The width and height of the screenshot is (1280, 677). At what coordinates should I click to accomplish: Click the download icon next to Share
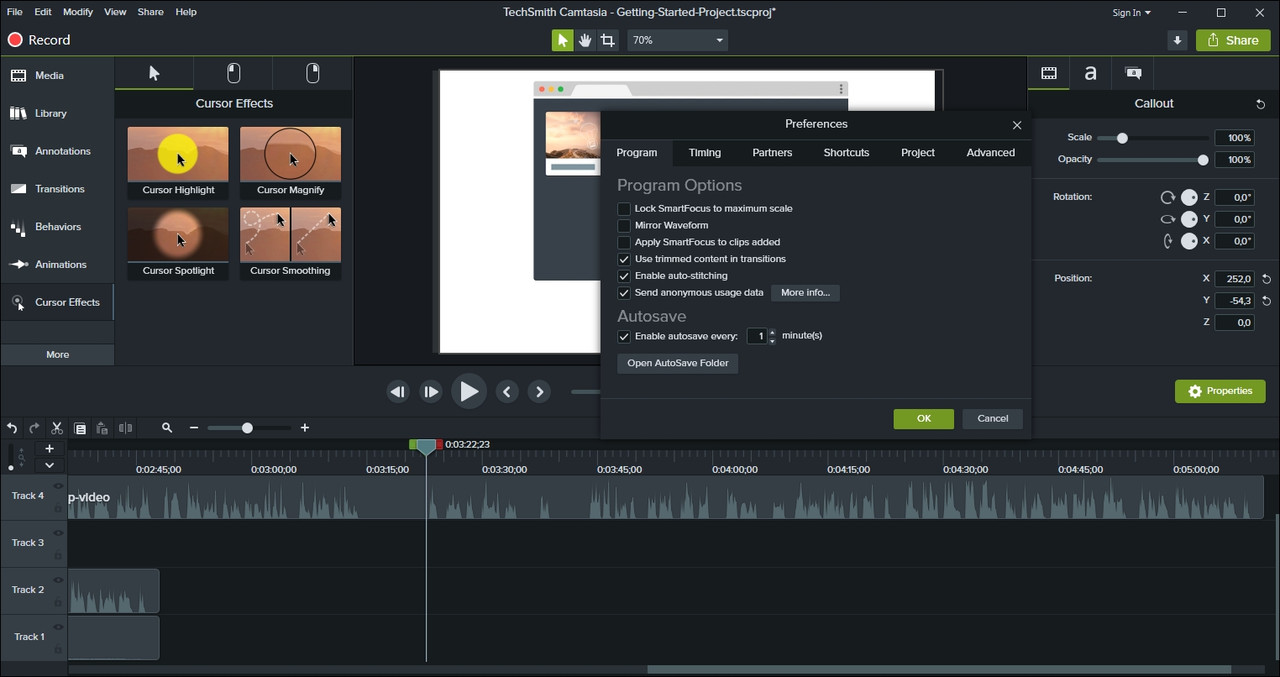coord(1178,40)
